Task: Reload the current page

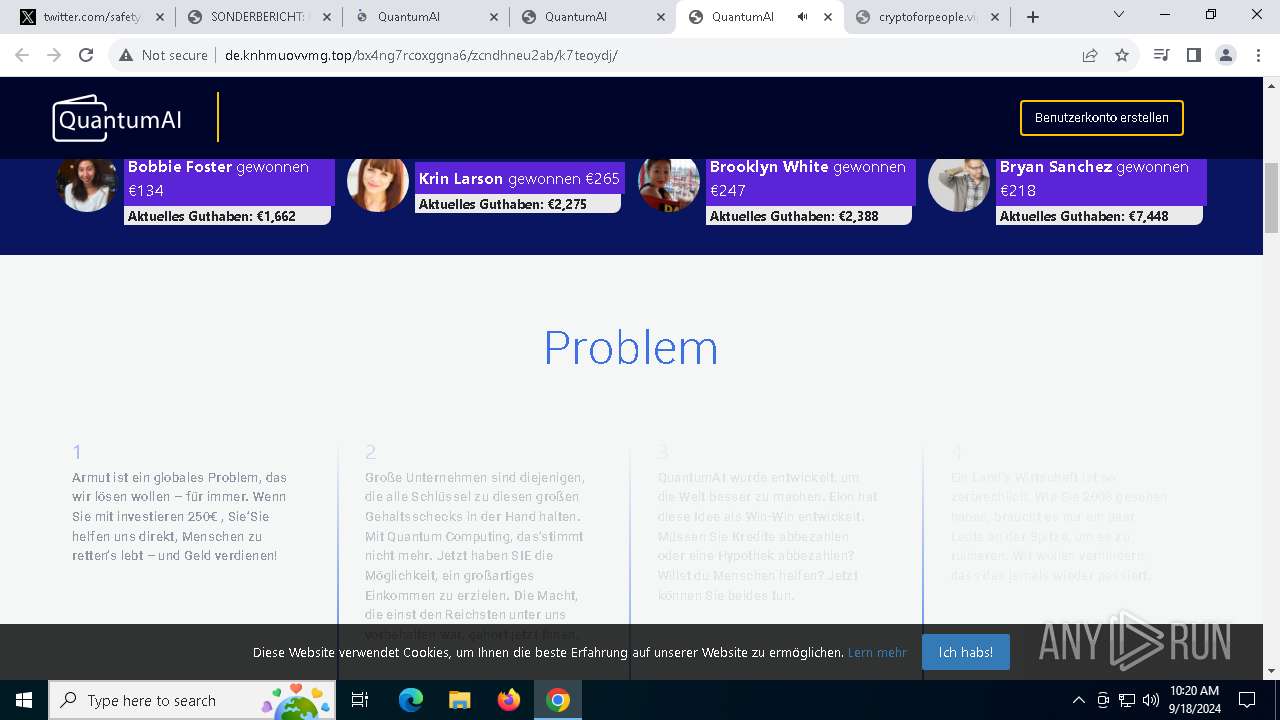Action: (x=86, y=55)
